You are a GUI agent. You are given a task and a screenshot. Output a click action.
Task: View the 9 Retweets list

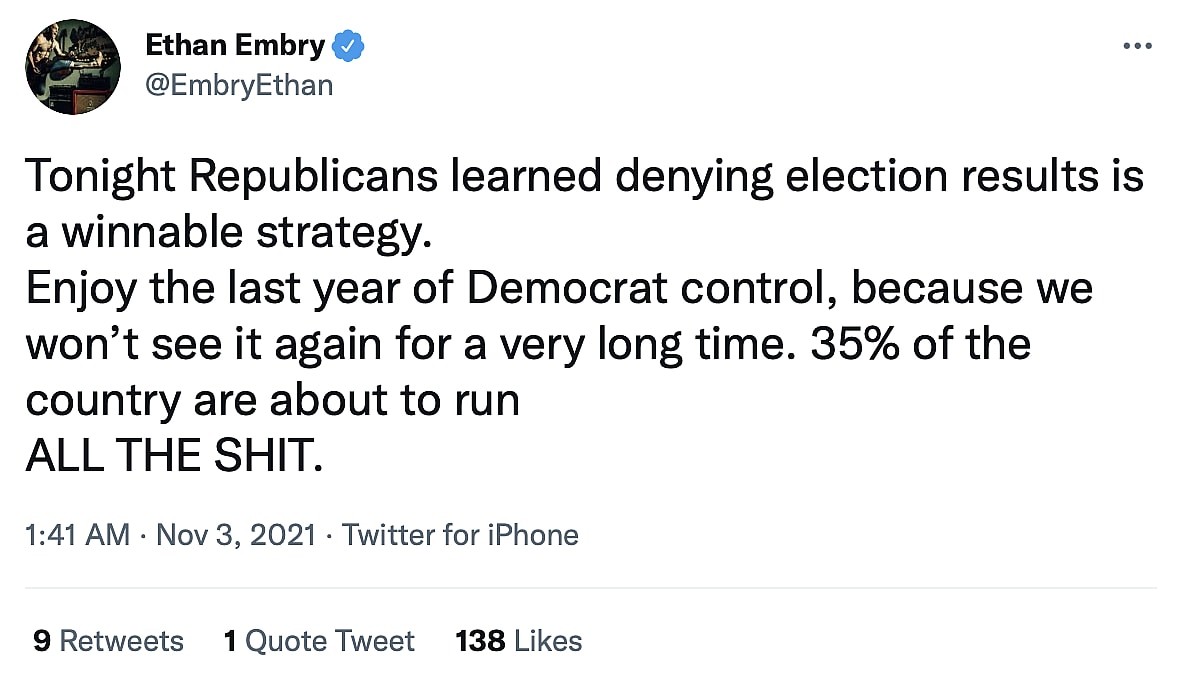coord(108,640)
